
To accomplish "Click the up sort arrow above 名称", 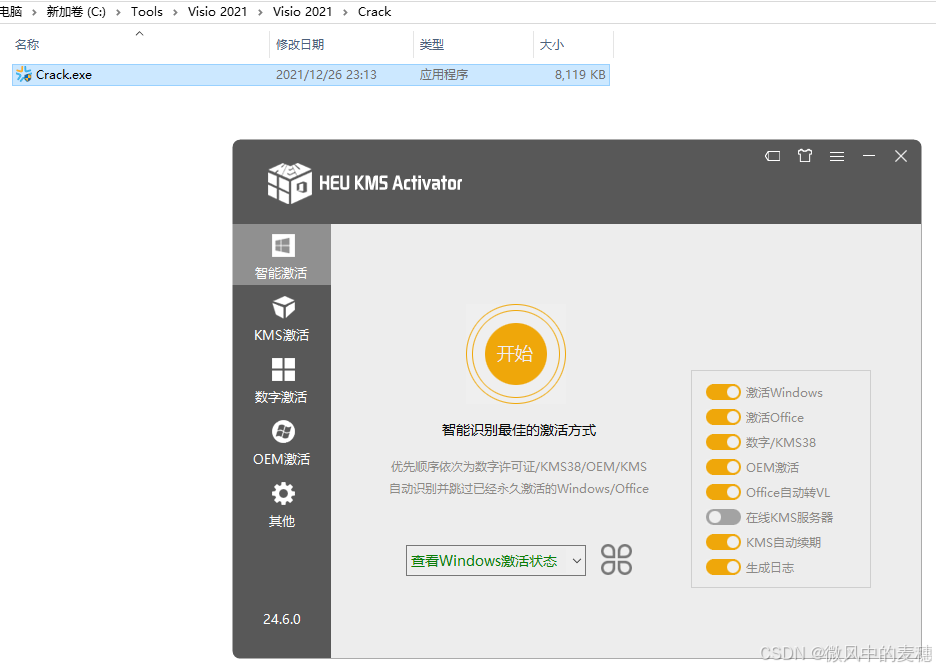I will tap(140, 33).
